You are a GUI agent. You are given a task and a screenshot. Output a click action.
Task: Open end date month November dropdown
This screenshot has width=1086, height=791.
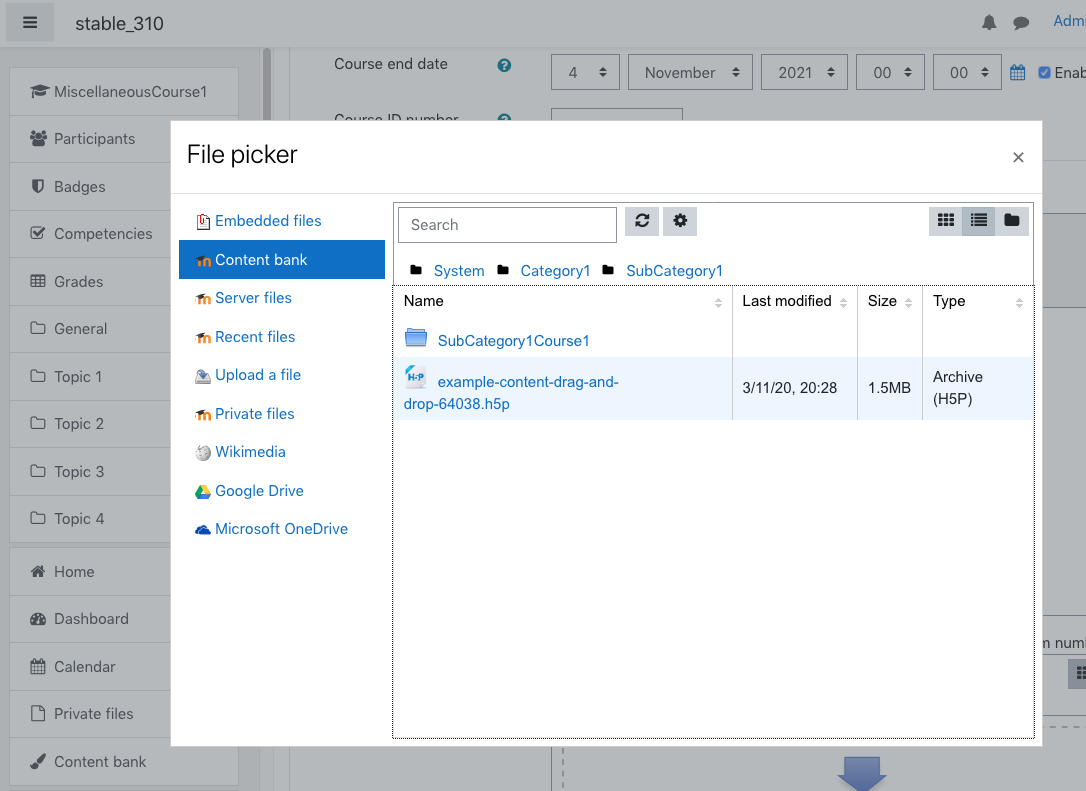point(690,72)
